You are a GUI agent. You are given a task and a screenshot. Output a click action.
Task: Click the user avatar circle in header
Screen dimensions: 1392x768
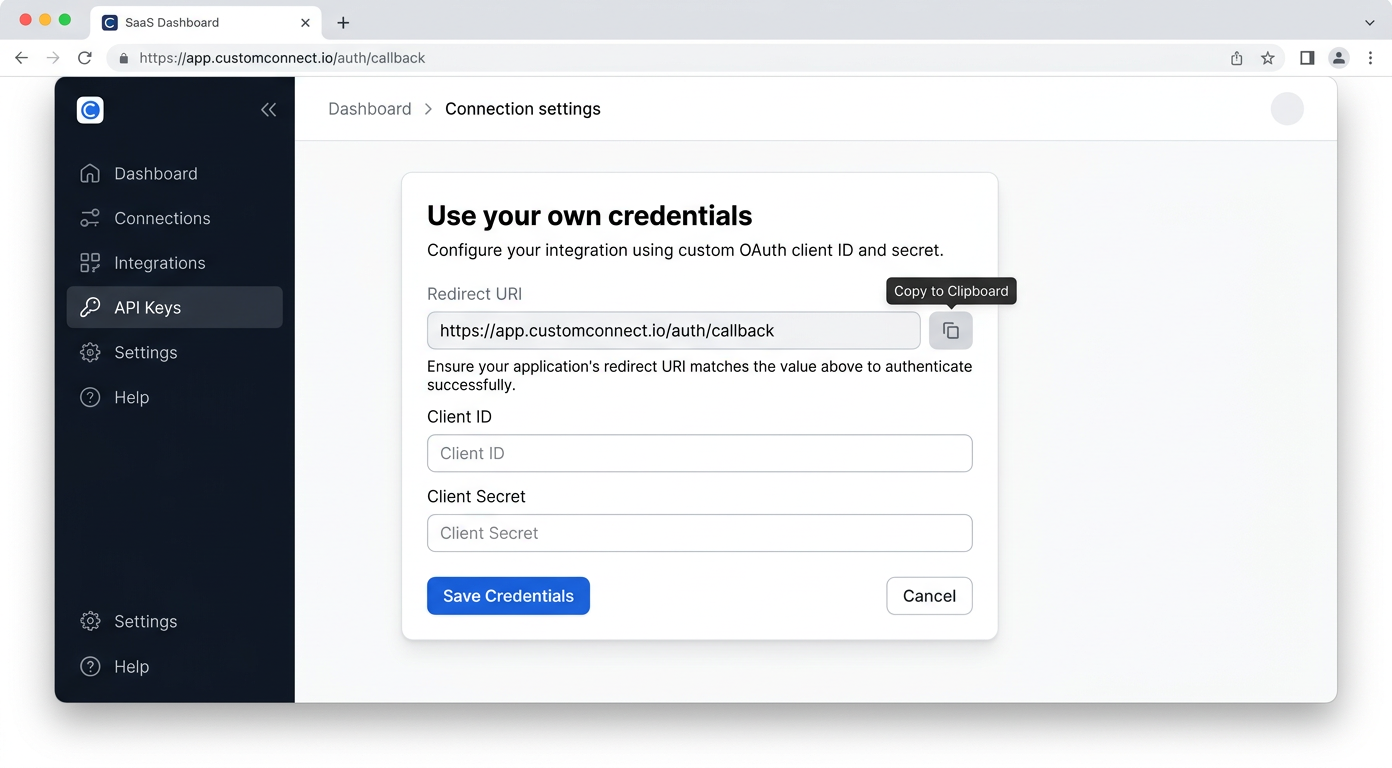[x=1287, y=109]
